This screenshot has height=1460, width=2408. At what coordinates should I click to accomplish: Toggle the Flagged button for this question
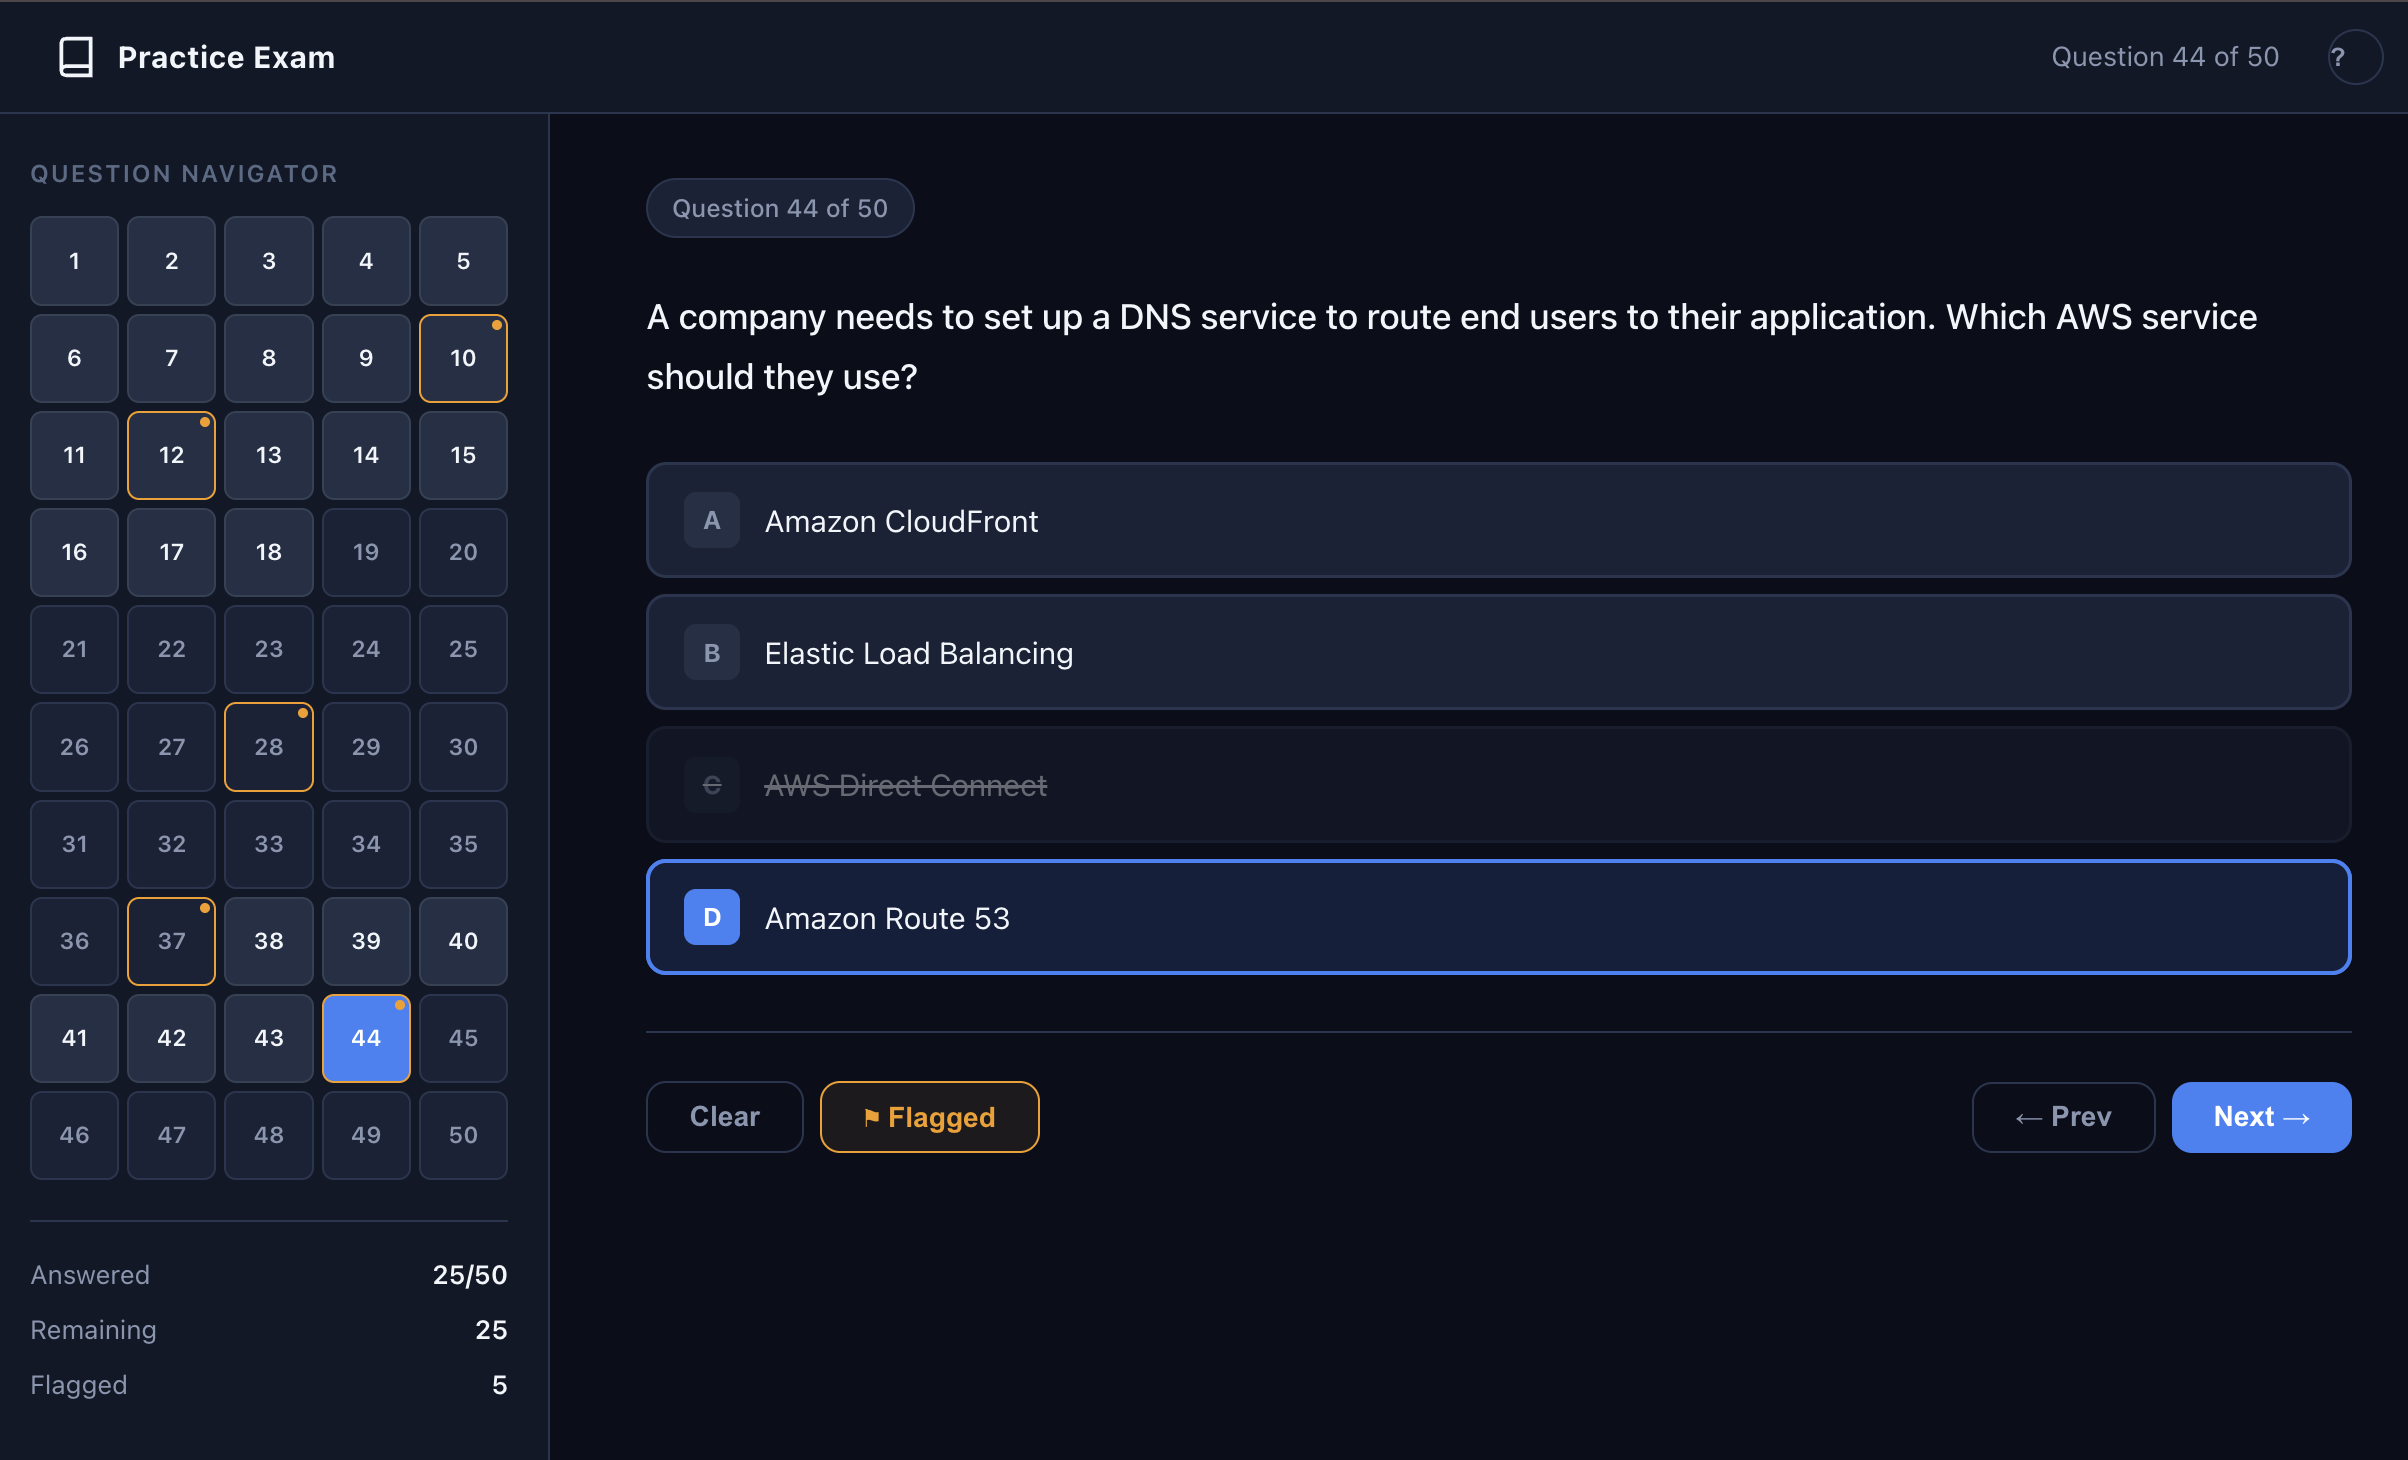pyautogui.click(x=930, y=1117)
